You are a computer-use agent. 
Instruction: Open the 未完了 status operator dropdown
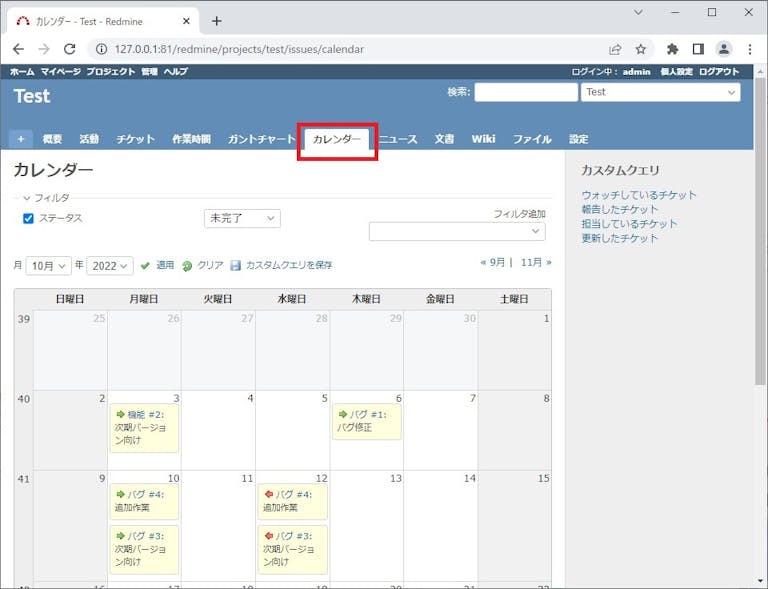(242, 218)
